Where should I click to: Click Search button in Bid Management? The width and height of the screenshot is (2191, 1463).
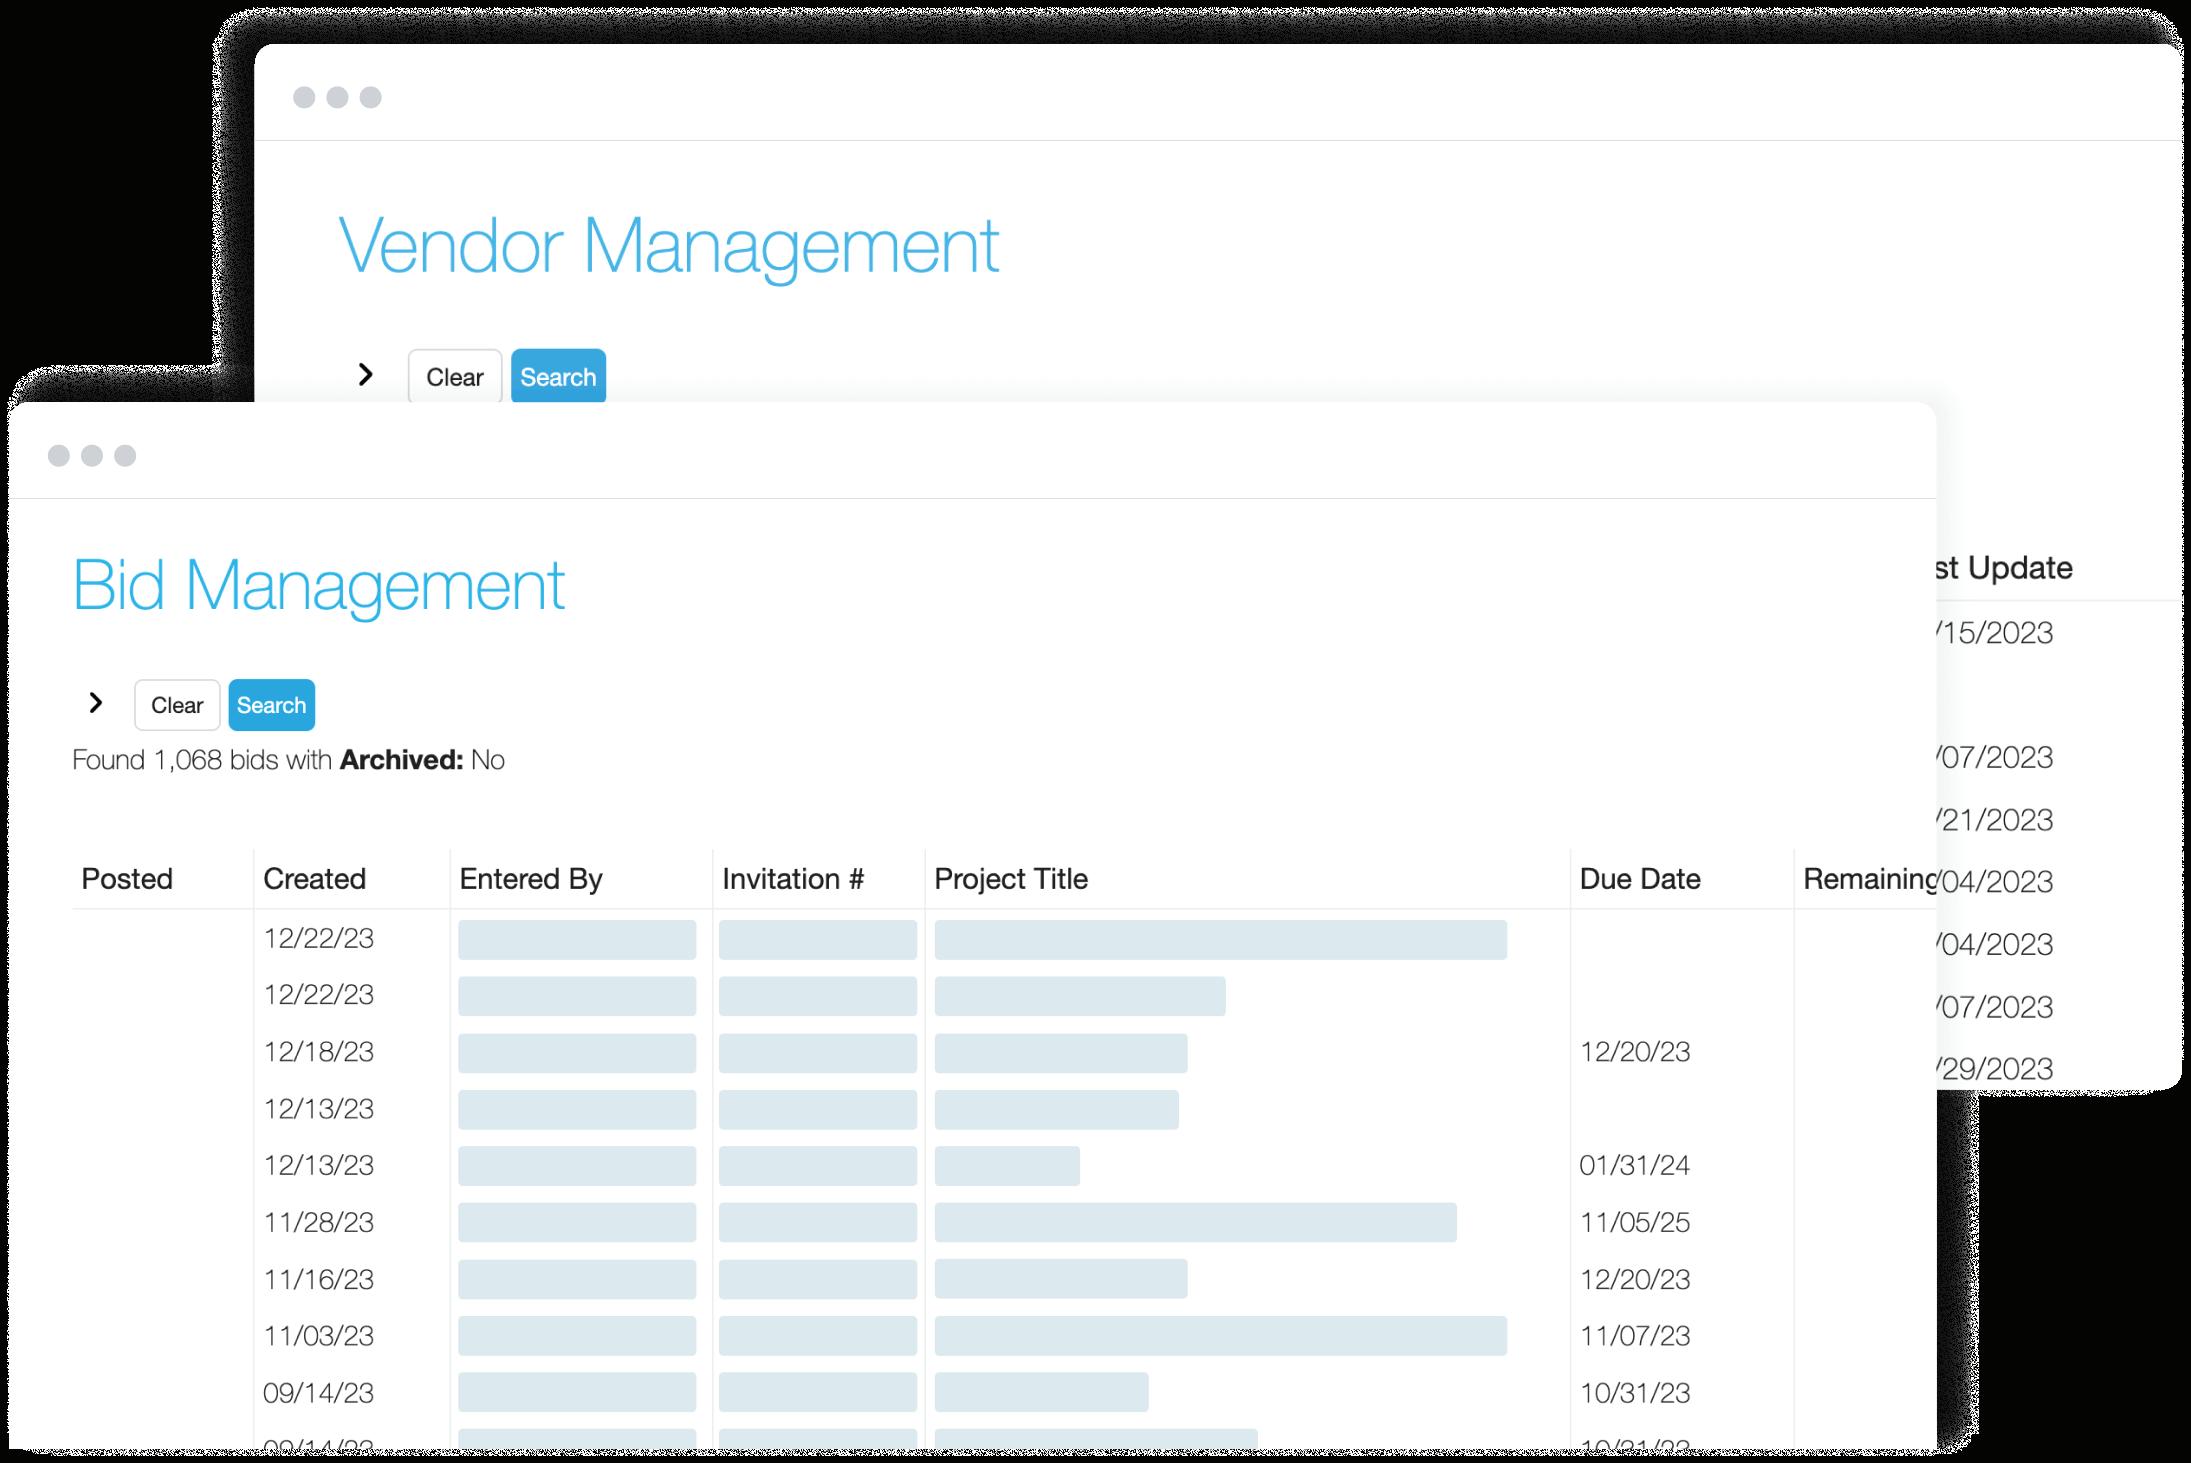(x=271, y=705)
